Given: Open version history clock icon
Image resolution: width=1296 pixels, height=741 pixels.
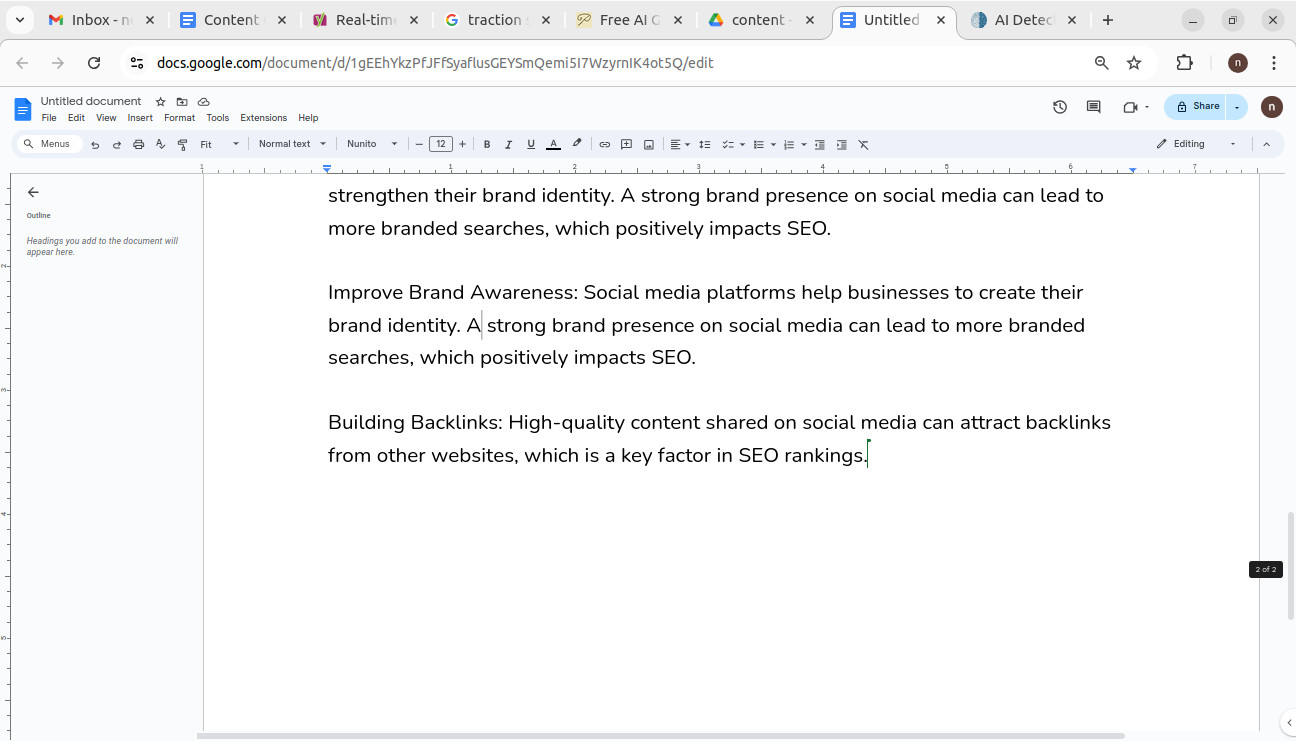Looking at the screenshot, I should point(1060,107).
